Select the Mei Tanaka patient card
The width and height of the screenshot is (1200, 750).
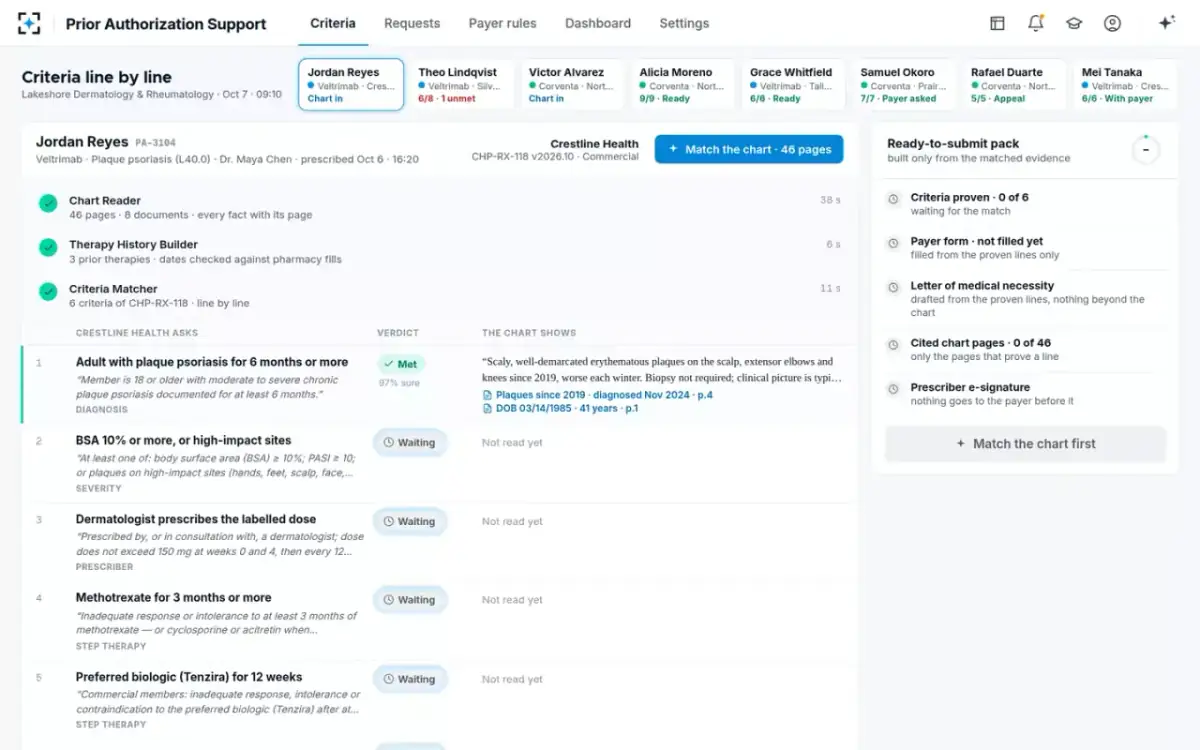click(1125, 84)
